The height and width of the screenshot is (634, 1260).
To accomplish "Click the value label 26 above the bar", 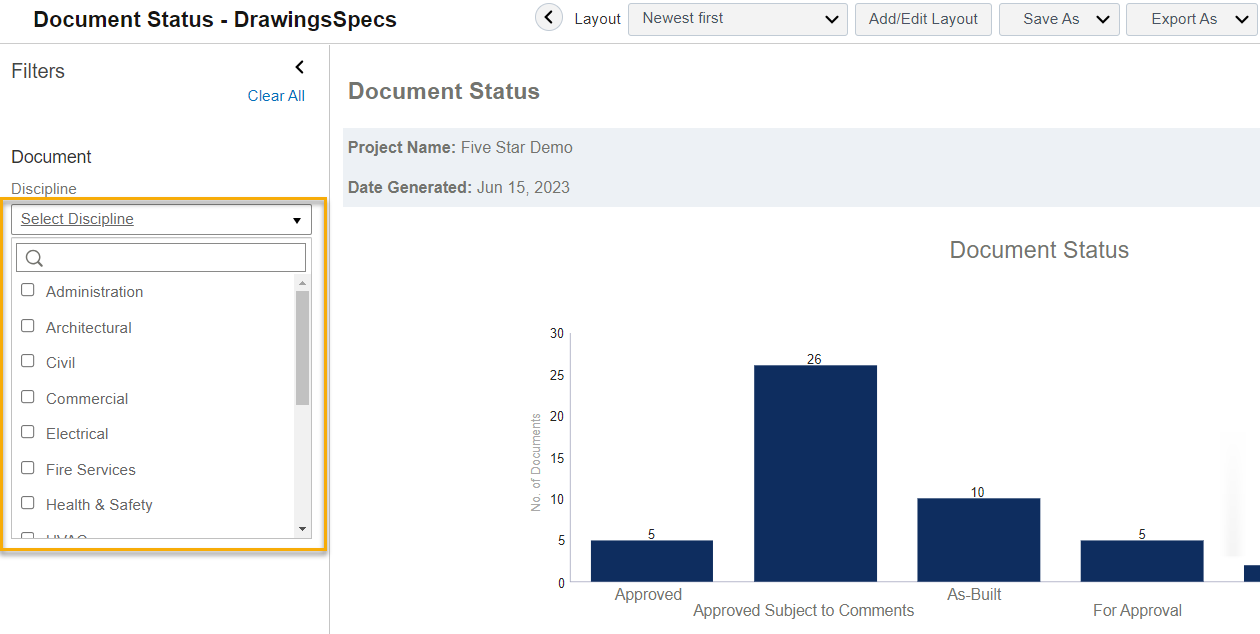I will [x=814, y=359].
